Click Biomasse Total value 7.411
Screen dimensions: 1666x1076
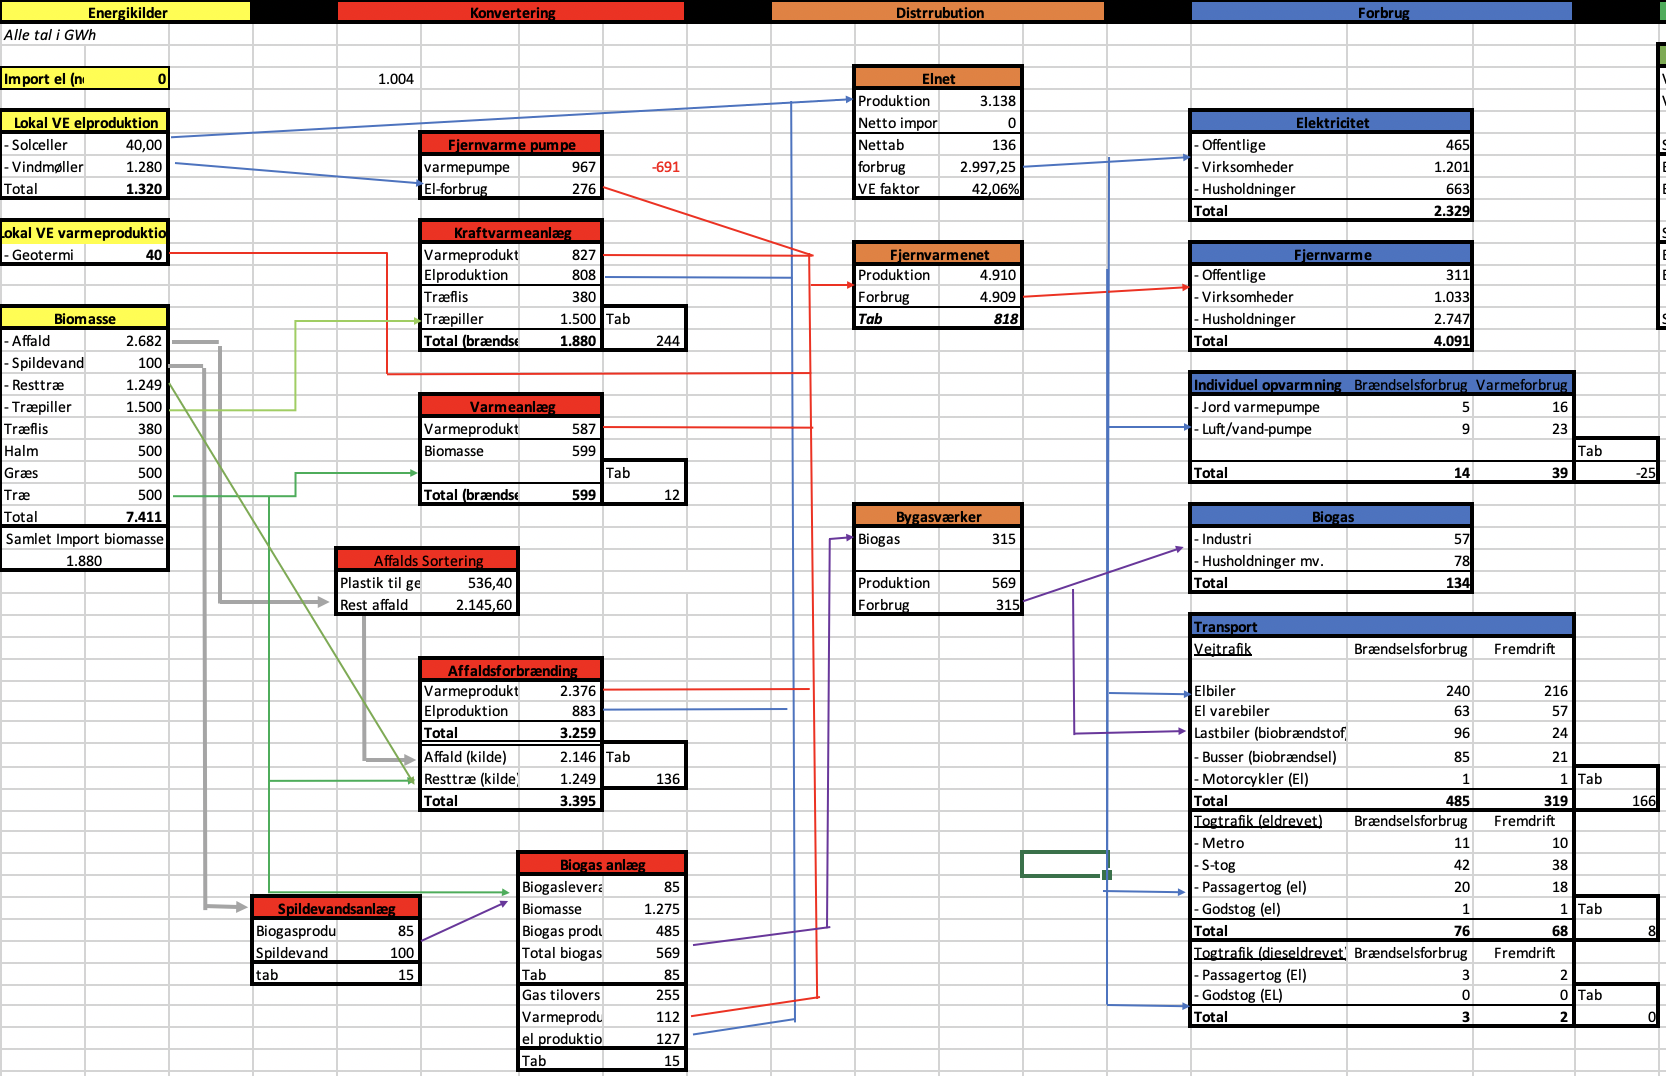pyautogui.click(x=143, y=517)
